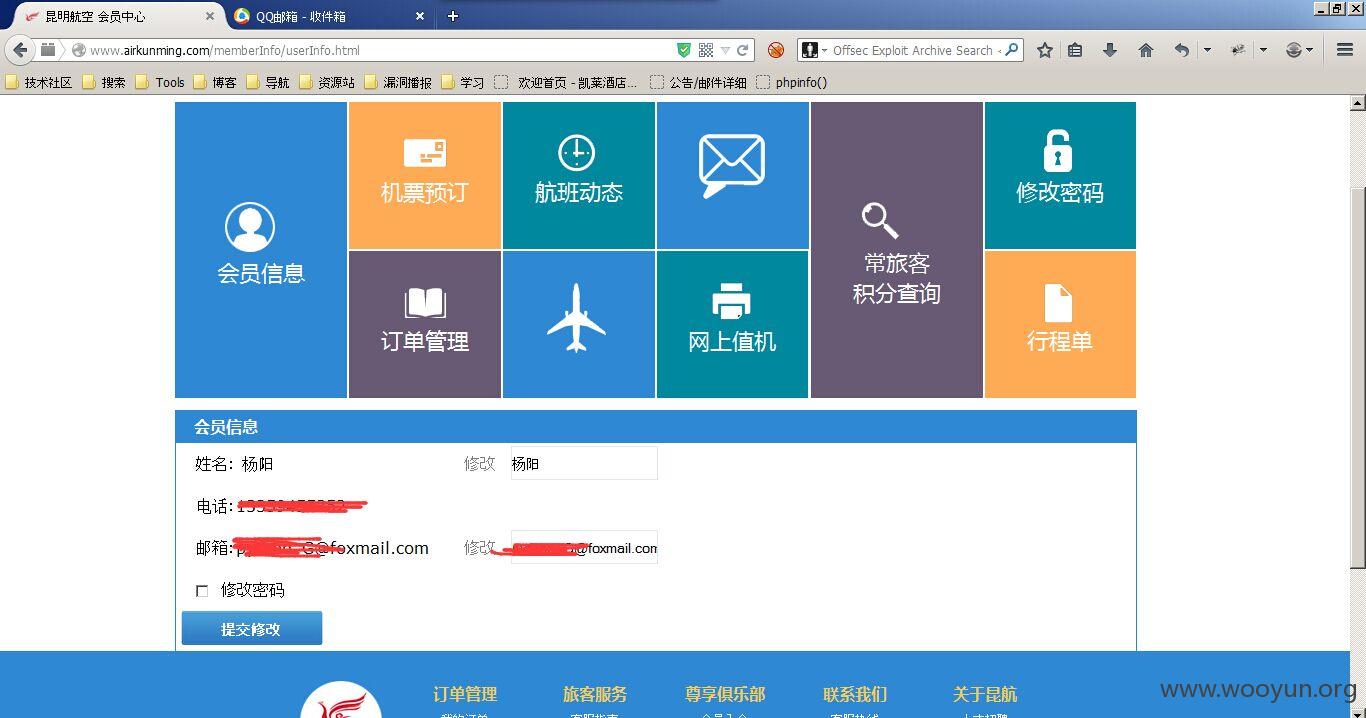The width and height of the screenshot is (1366, 718).
Task: Click the Kunming Airlines footer logo
Action: tap(341, 701)
